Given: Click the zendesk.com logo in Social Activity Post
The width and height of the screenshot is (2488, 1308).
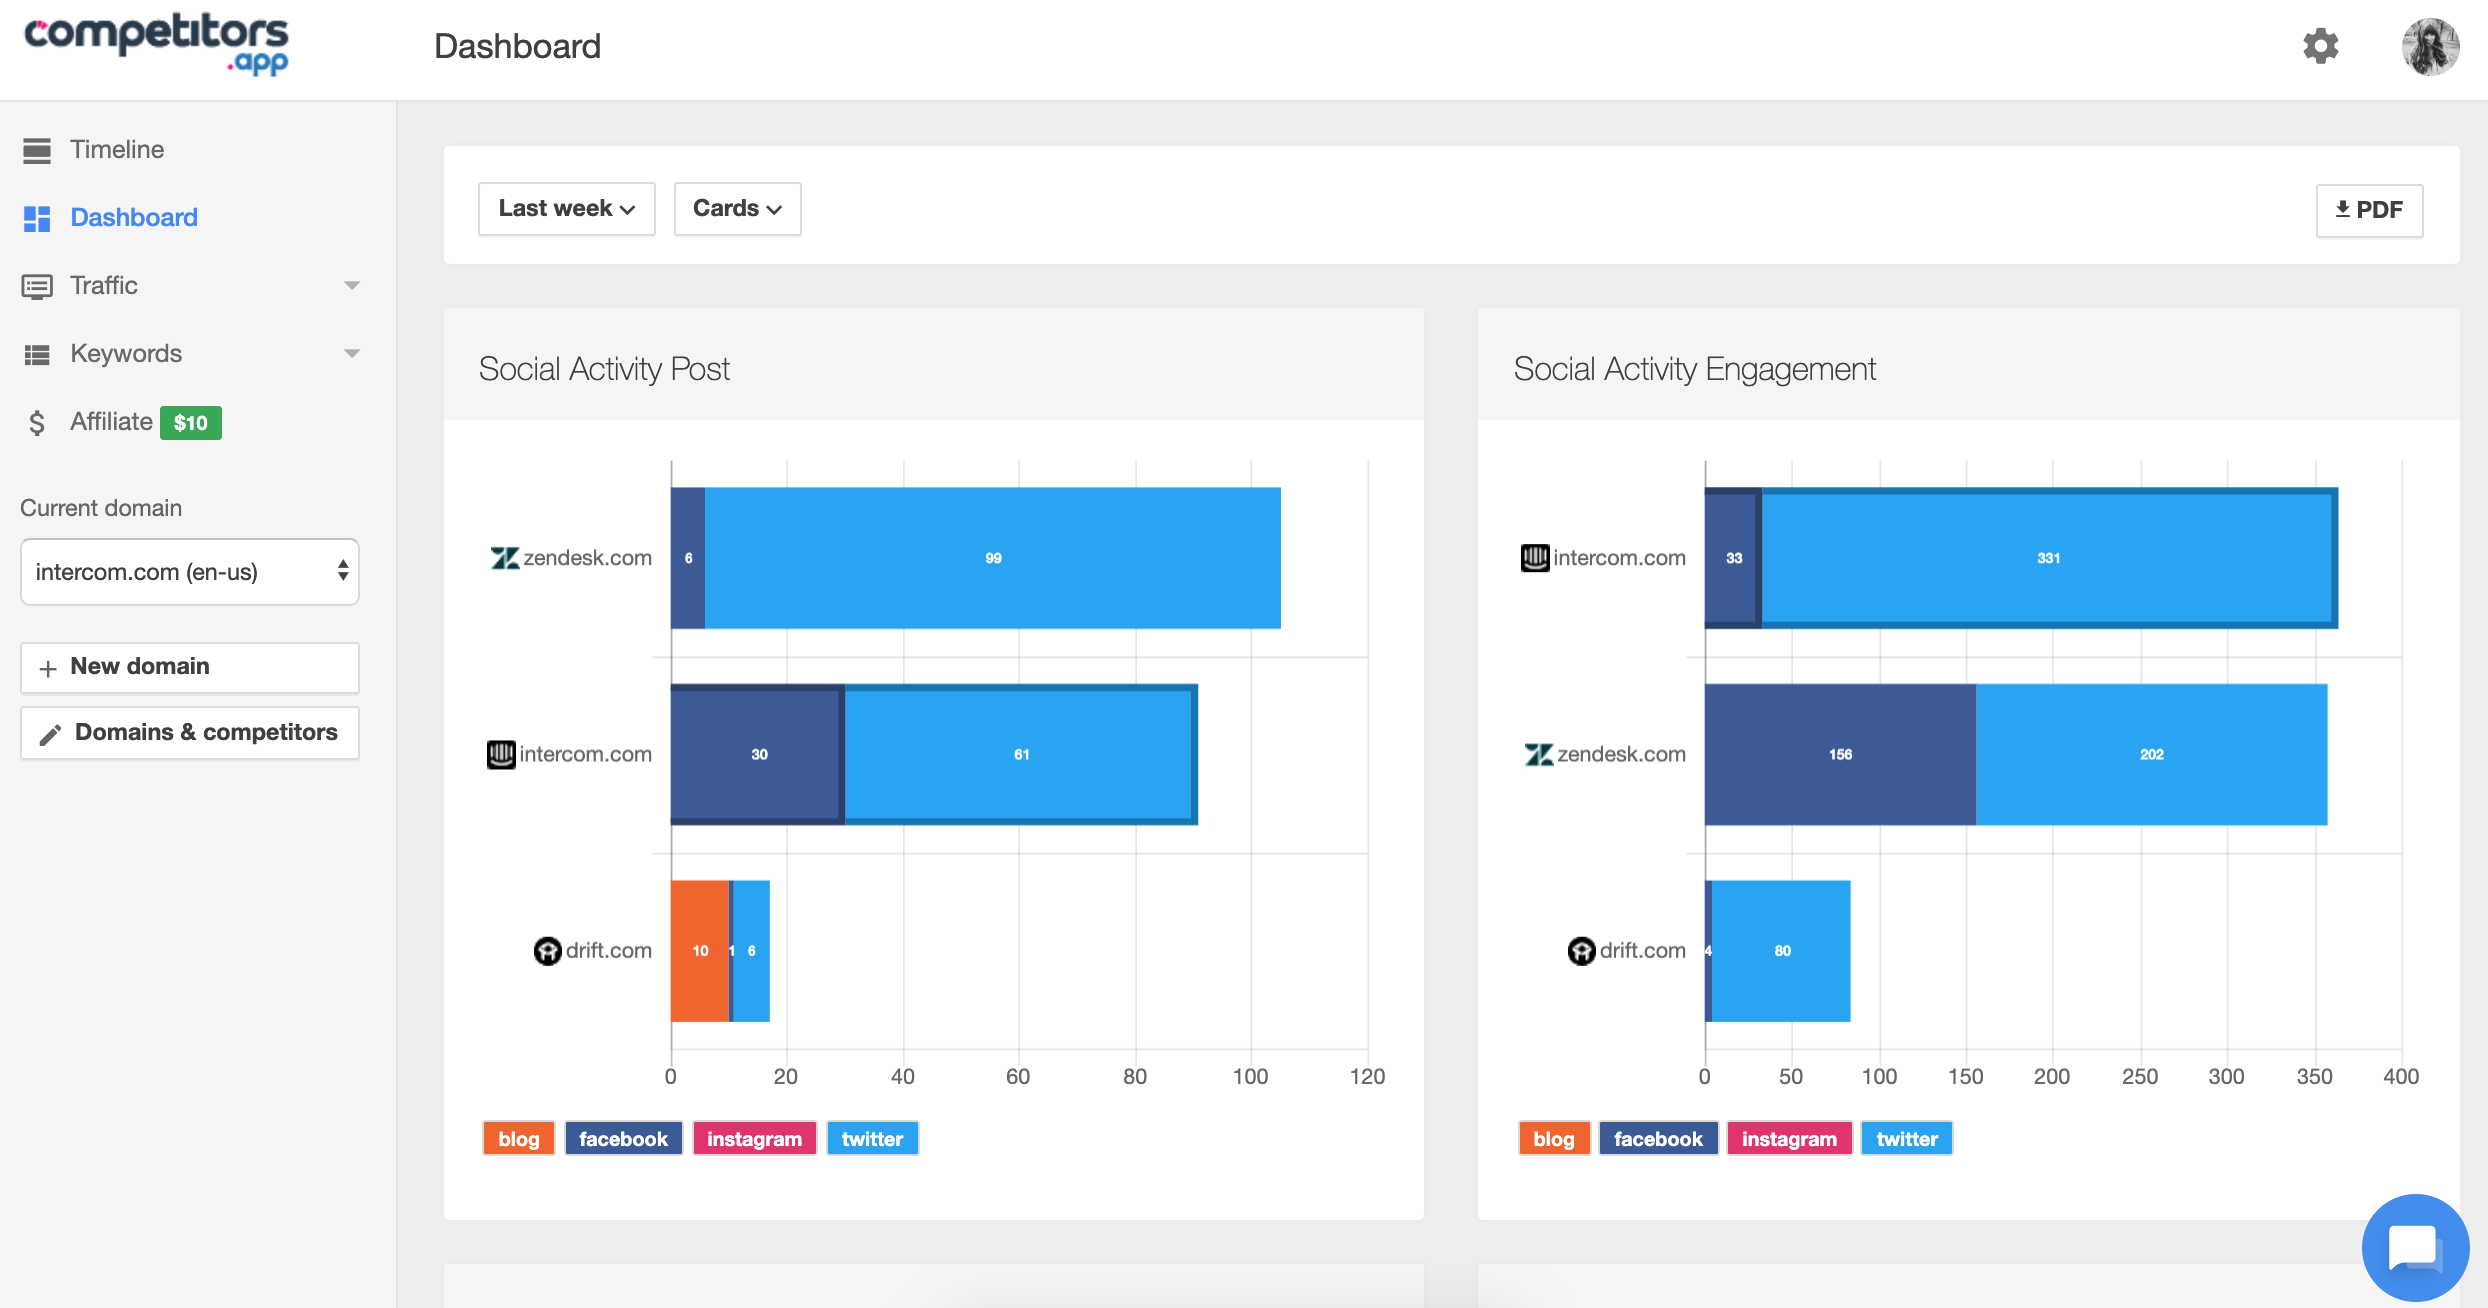Looking at the screenshot, I should pyautogui.click(x=503, y=557).
